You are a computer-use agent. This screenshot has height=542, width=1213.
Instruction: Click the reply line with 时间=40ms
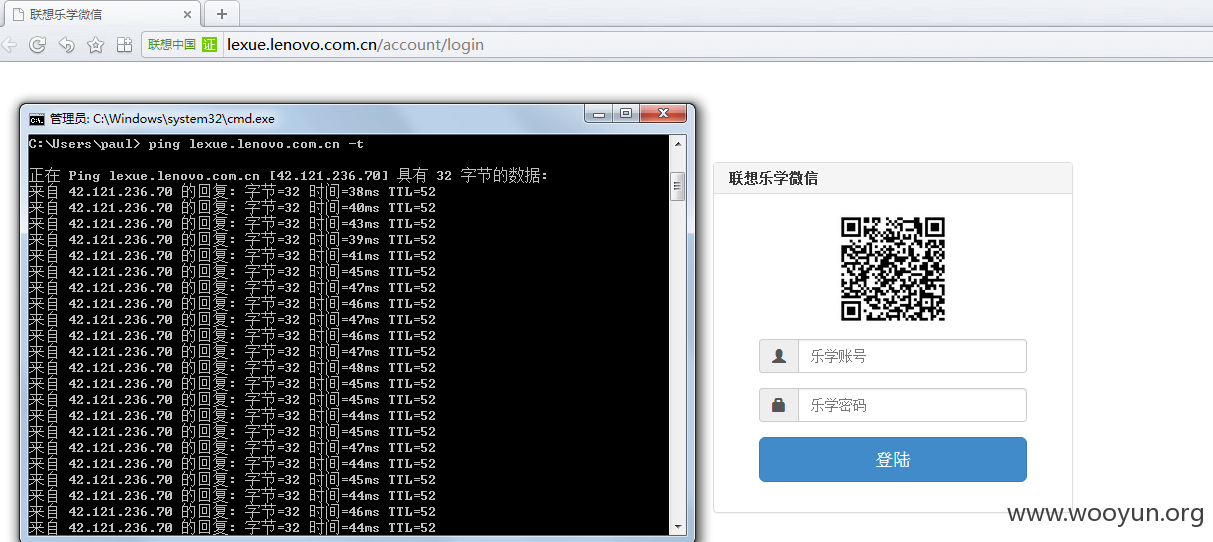(232, 208)
